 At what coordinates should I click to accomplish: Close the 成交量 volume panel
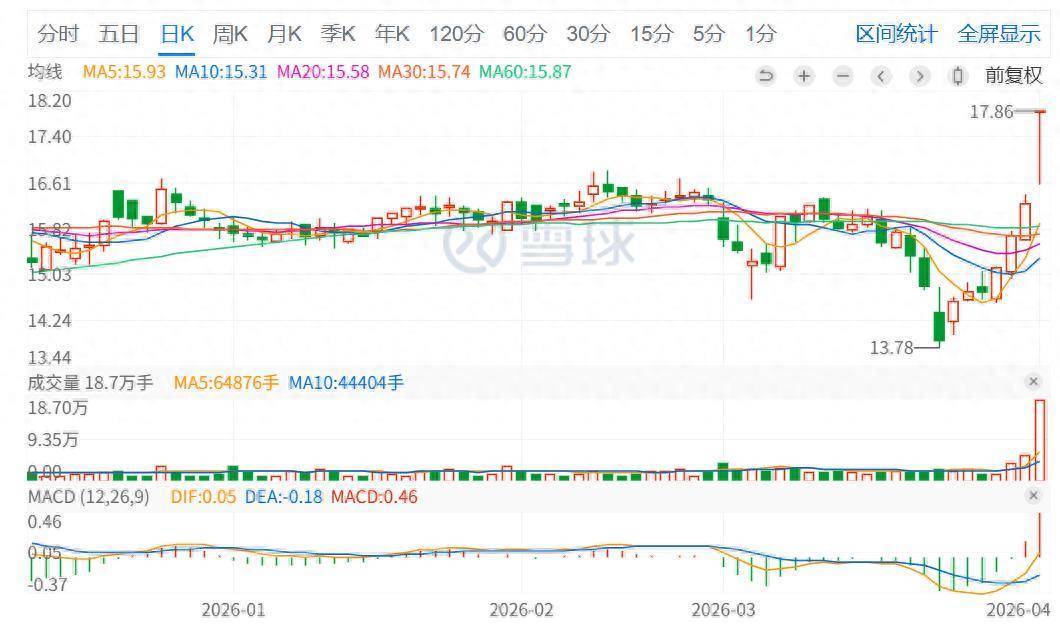(1033, 382)
